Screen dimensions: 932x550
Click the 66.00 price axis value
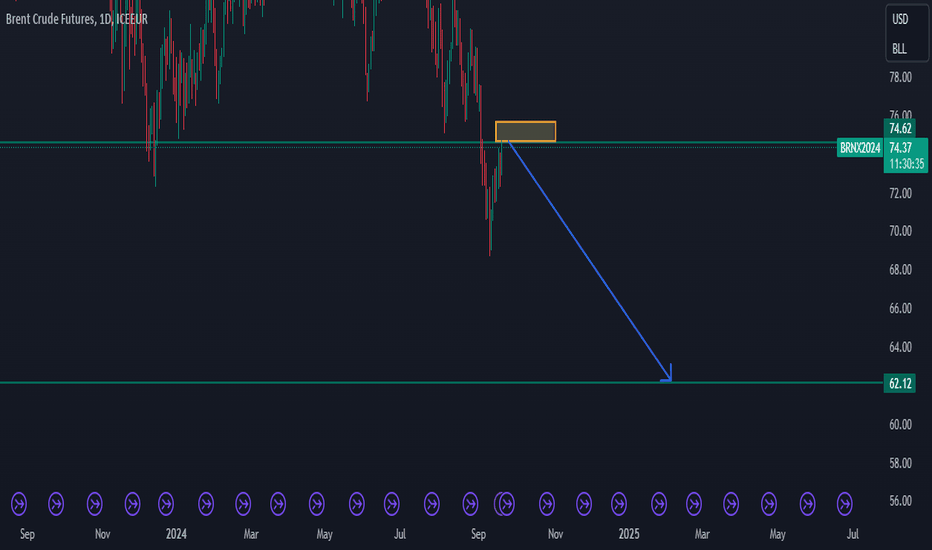pos(900,308)
